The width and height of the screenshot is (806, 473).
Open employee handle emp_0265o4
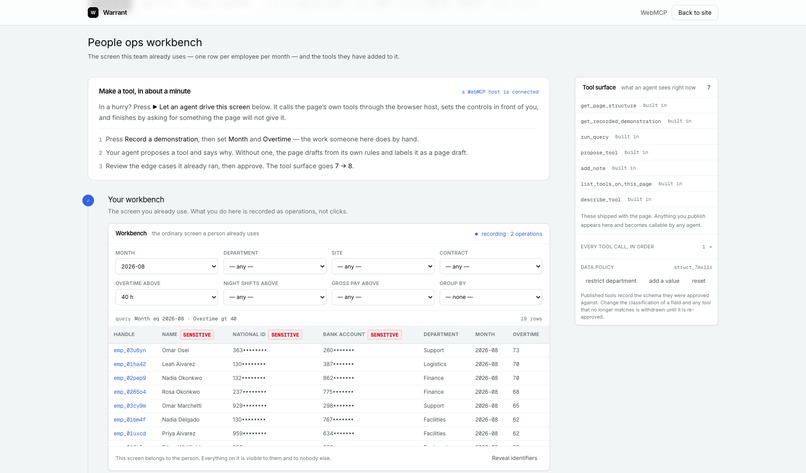130,392
